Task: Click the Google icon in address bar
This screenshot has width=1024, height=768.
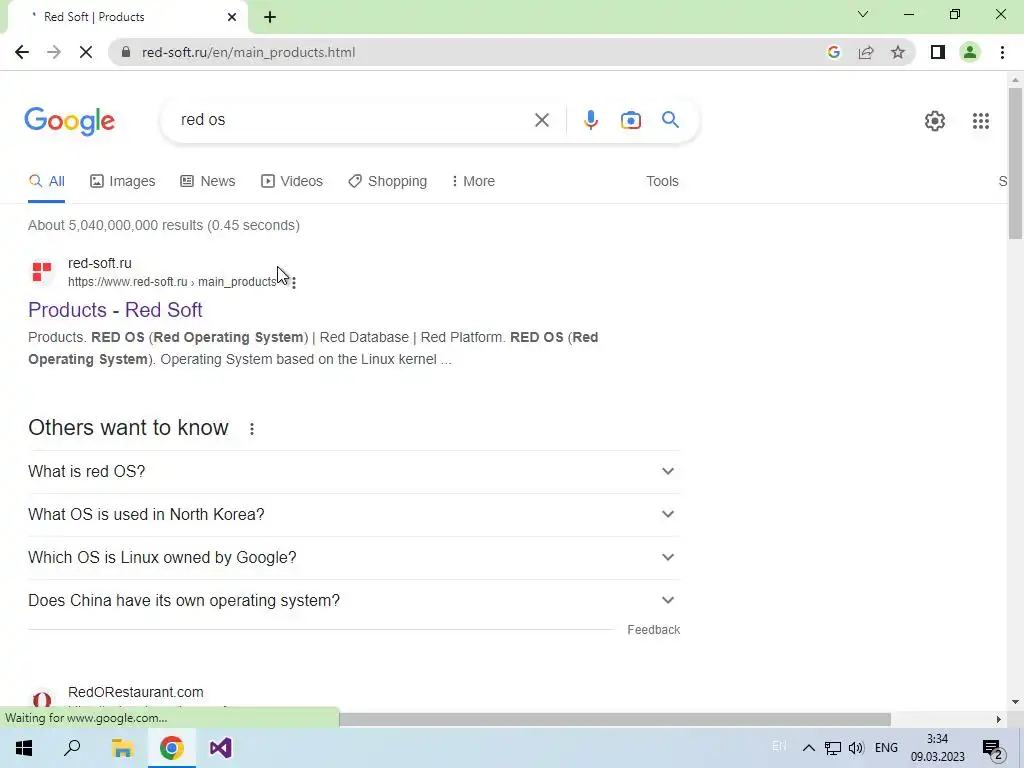Action: 833,52
